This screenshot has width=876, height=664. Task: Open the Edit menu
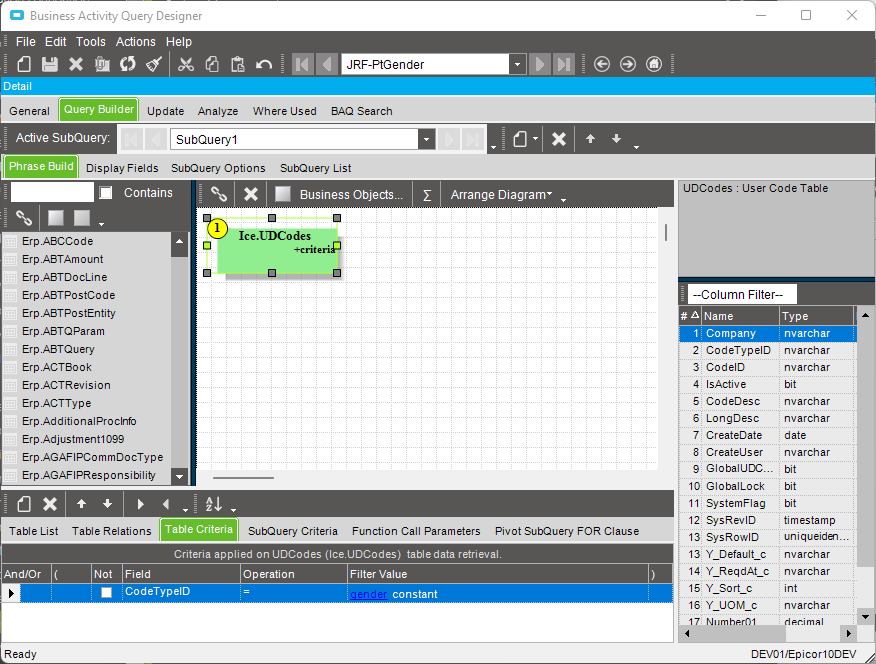point(55,42)
